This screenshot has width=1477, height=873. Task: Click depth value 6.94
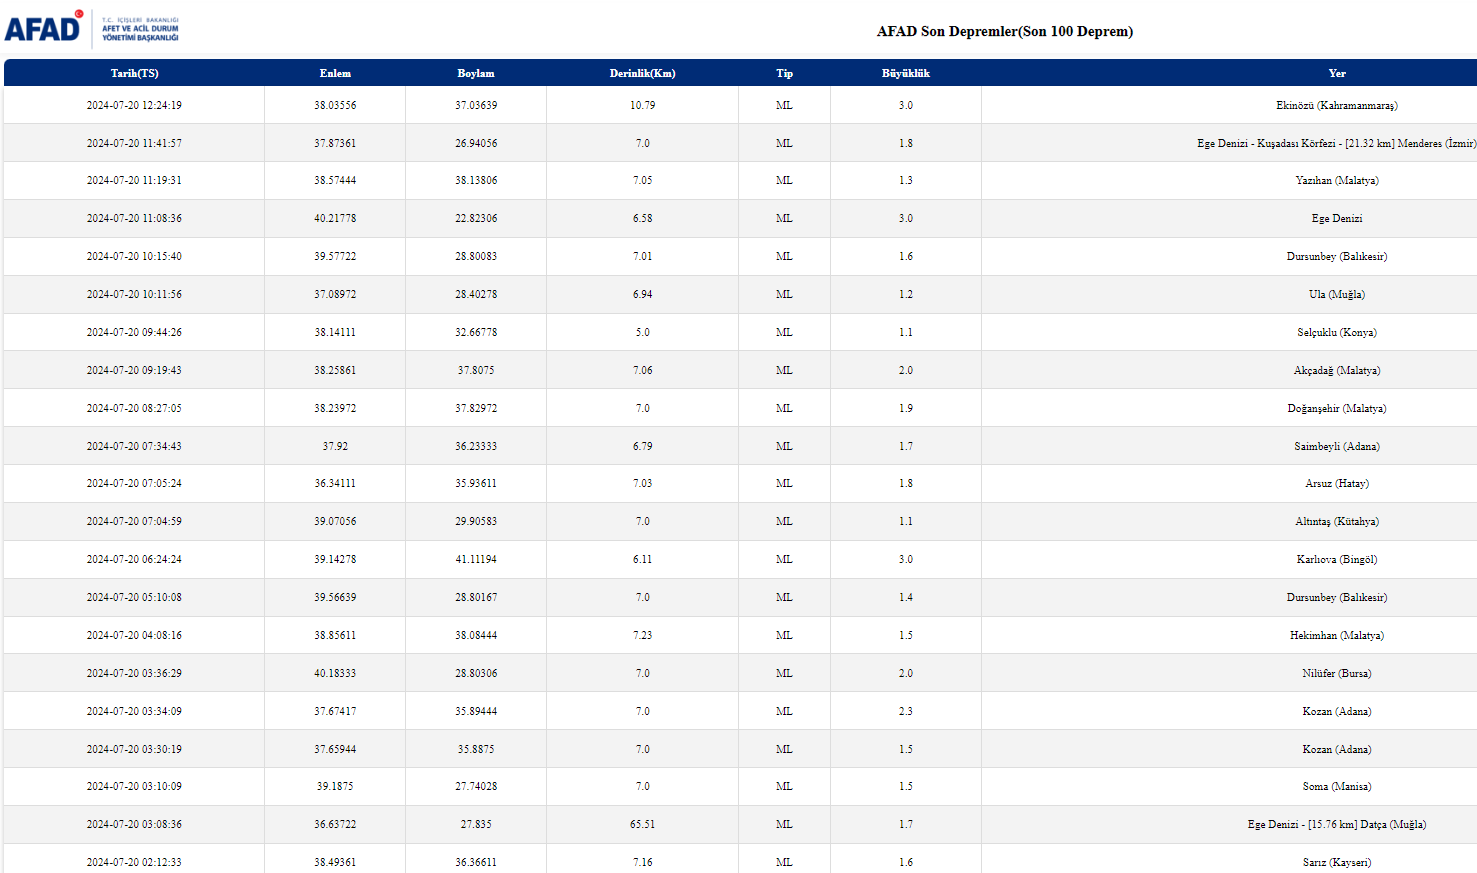point(642,294)
